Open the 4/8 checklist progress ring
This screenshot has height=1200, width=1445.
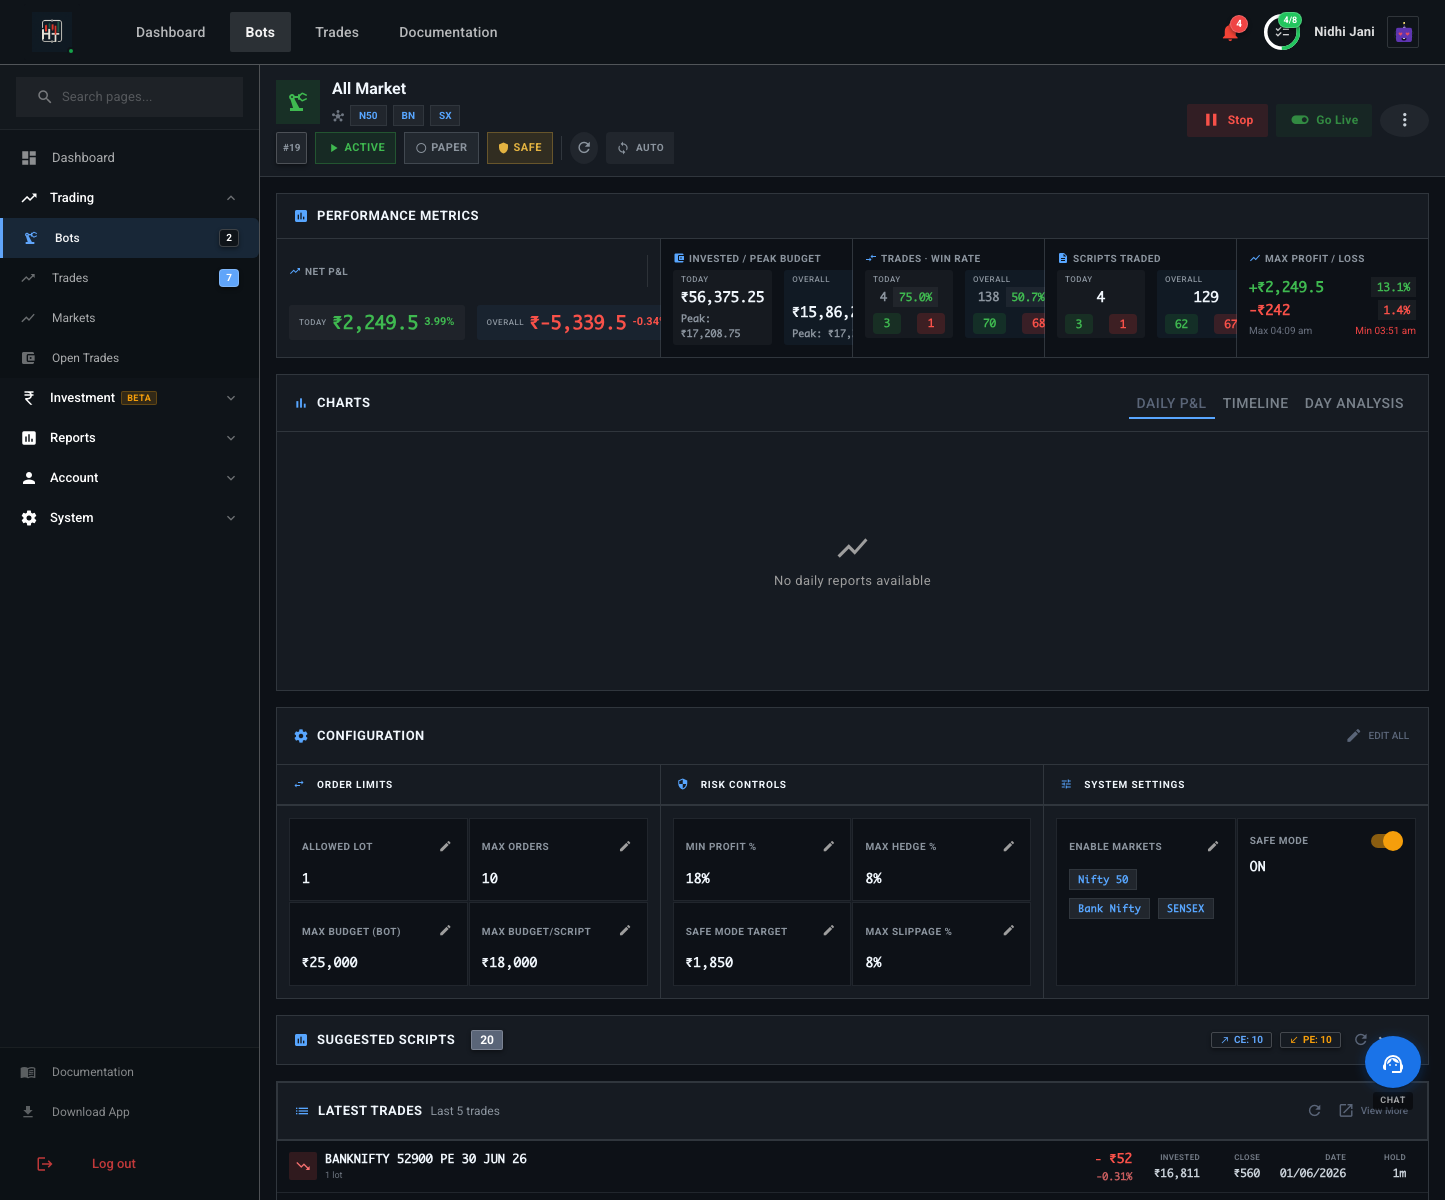coord(1282,32)
